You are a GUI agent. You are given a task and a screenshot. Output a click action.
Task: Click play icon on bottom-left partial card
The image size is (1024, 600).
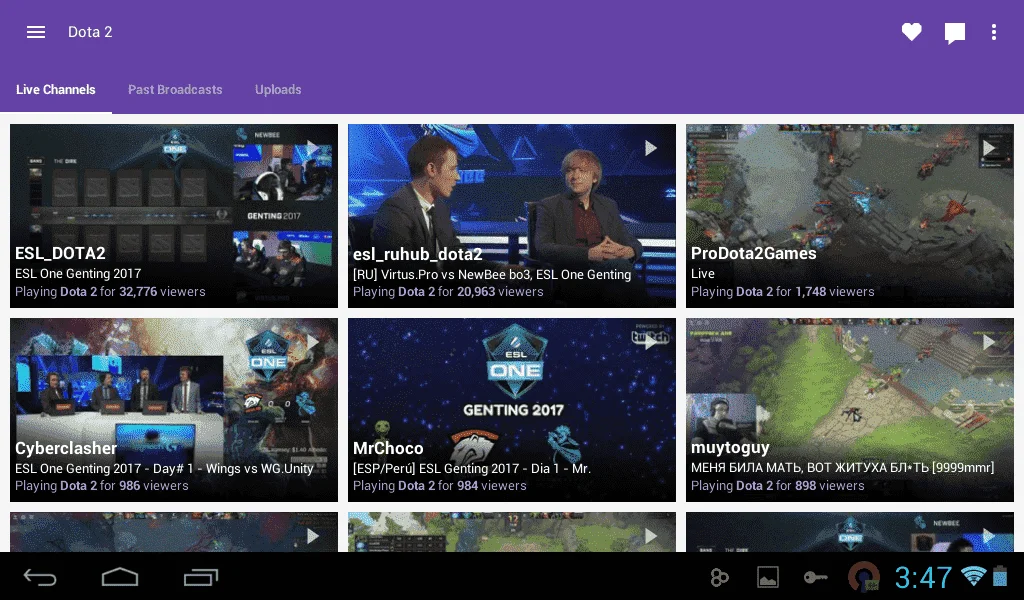coord(313,536)
